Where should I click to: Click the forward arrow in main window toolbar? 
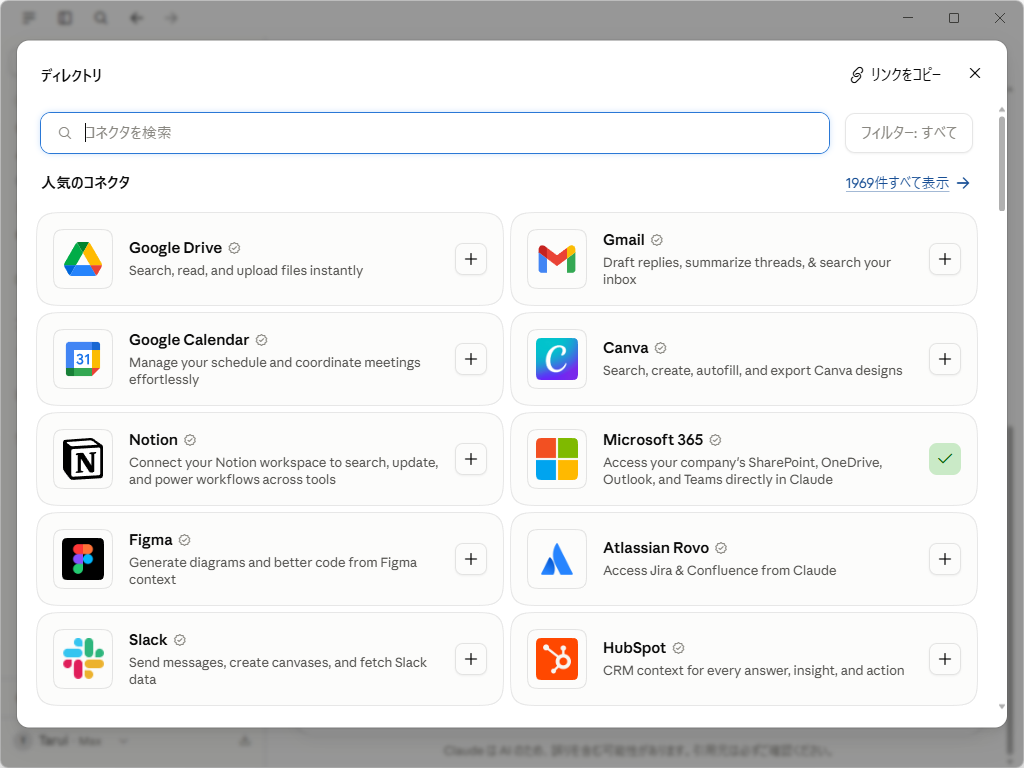[x=171, y=18]
